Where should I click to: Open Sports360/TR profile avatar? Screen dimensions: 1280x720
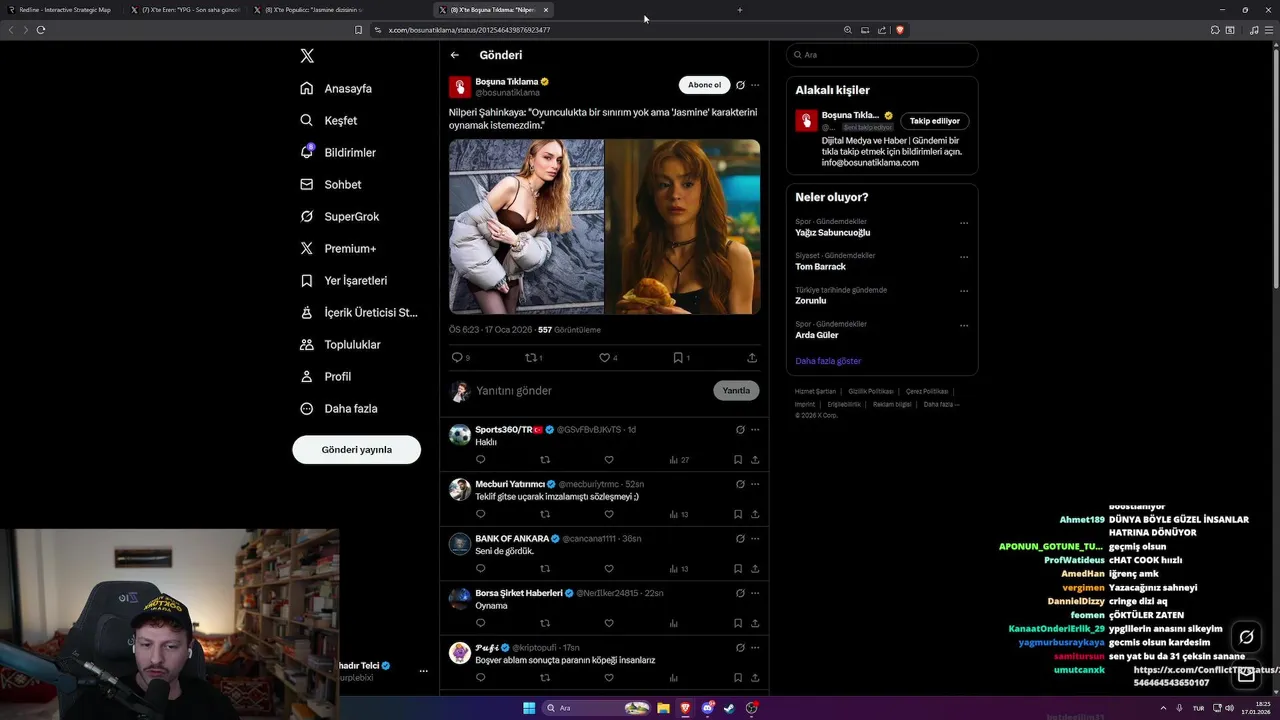459,435
